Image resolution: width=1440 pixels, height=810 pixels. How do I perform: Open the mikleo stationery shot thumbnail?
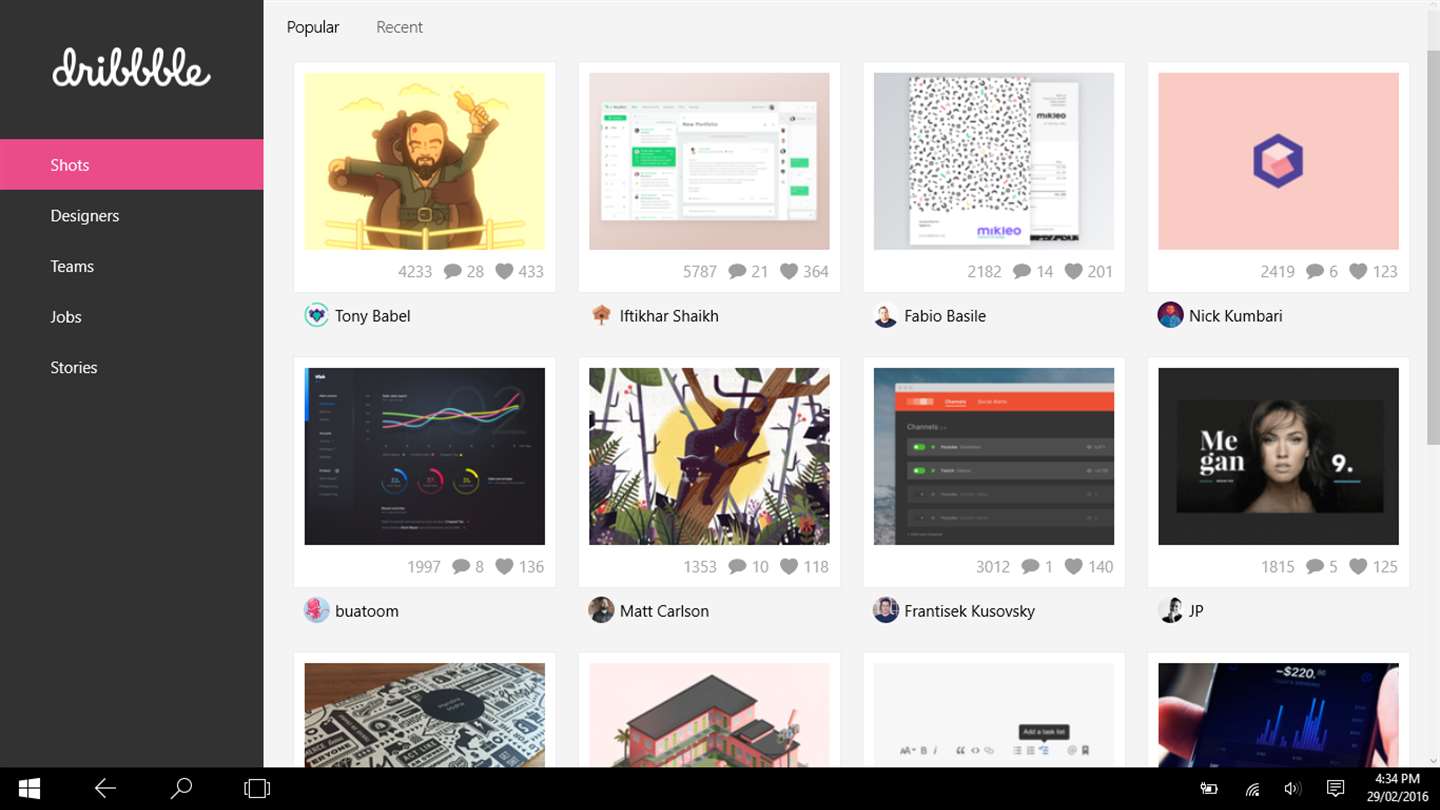coord(994,161)
